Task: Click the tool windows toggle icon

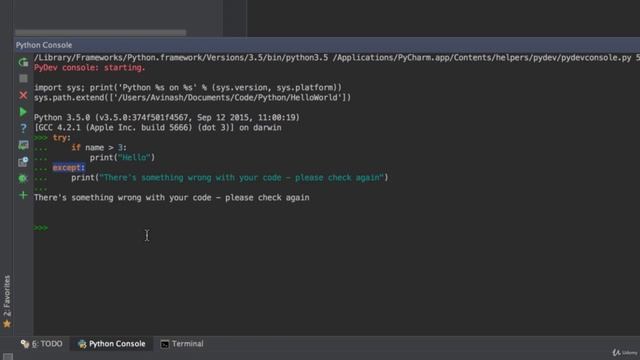Action: (8, 356)
